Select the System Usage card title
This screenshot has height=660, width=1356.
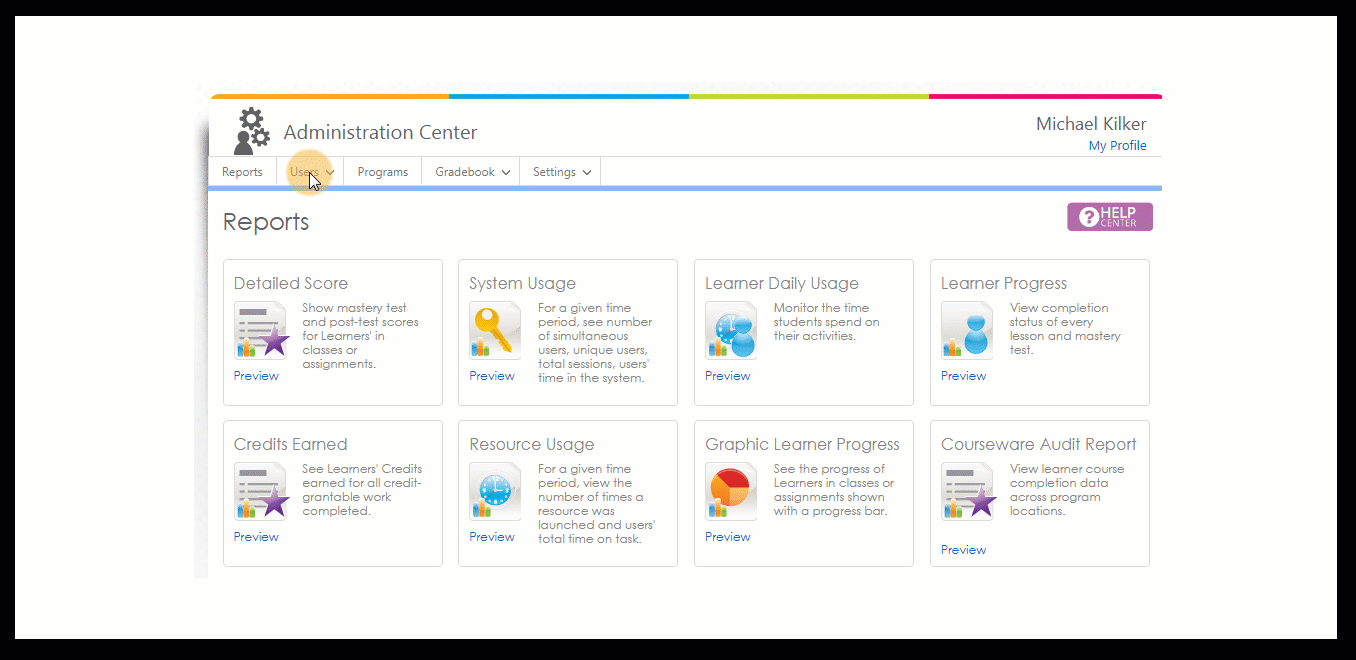(522, 284)
